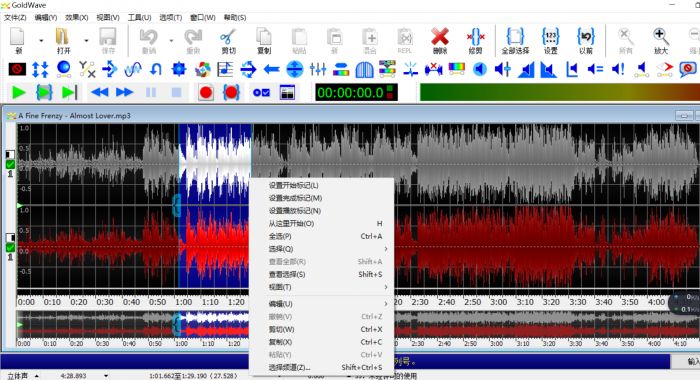Start recording with the red record button
This screenshot has height=380, width=700.
point(206,93)
